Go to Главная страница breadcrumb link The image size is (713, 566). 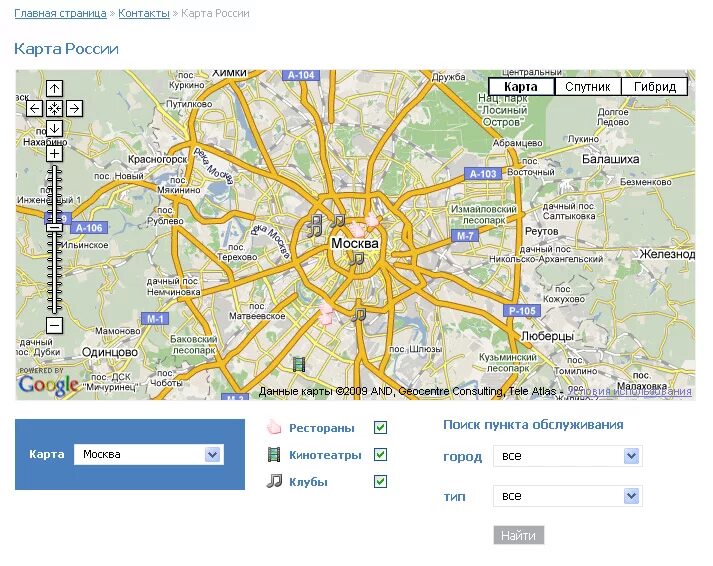tap(60, 14)
